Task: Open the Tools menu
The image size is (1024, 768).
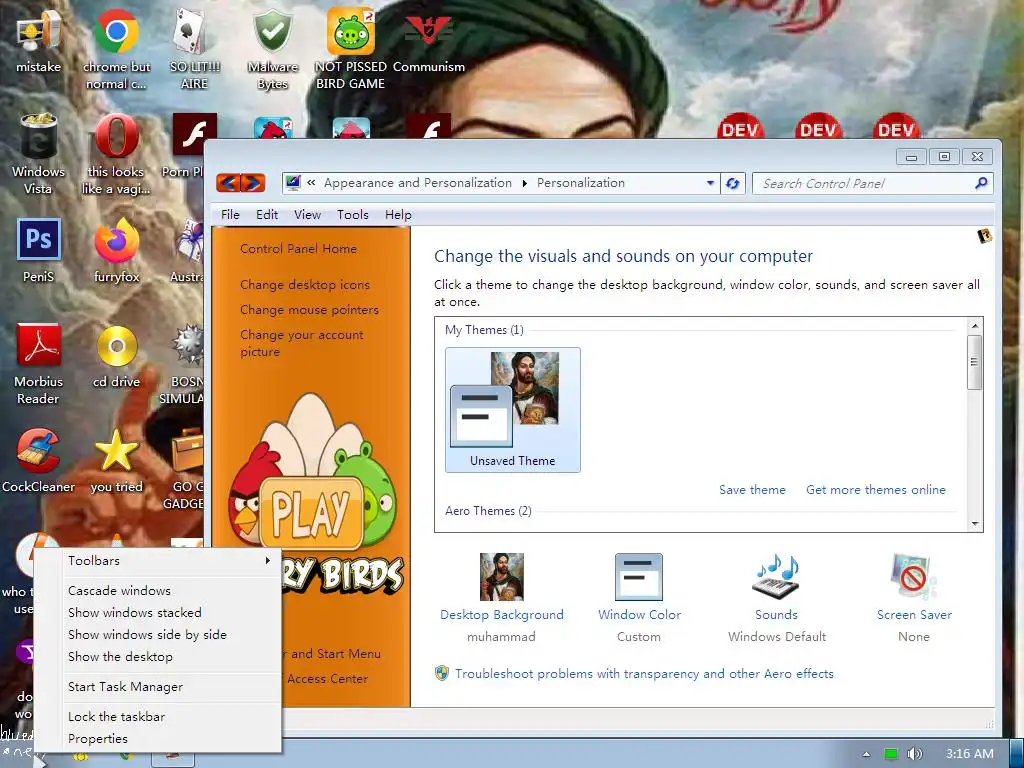Action: click(353, 214)
